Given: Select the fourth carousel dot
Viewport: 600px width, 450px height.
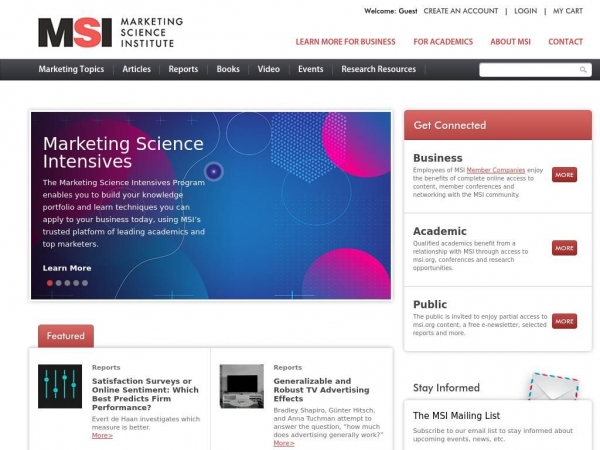Looking at the screenshot, I should (x=76, y=283).
